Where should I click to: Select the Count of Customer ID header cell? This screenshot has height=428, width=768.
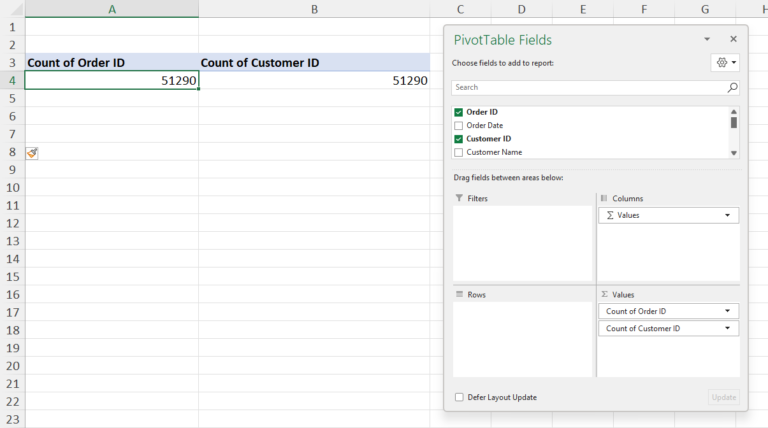tap(314, 62)
